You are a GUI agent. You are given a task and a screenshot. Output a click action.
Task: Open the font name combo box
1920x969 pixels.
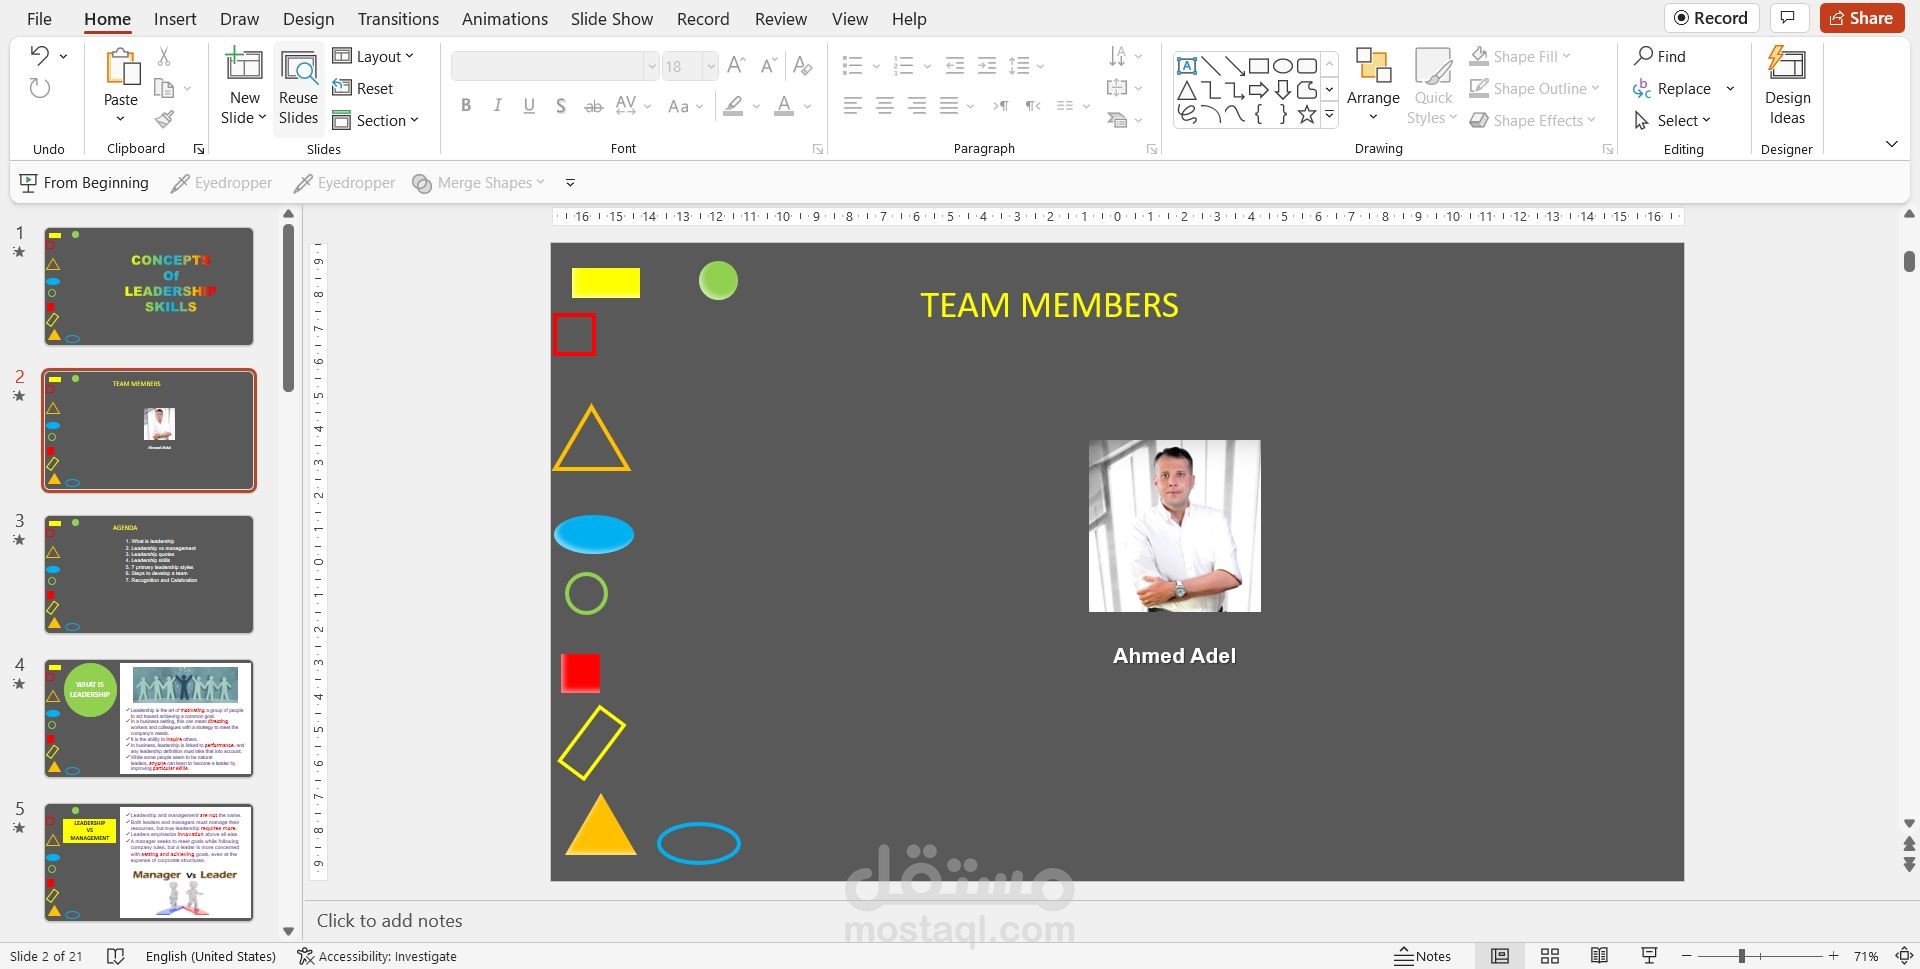[x=555, y=66]
